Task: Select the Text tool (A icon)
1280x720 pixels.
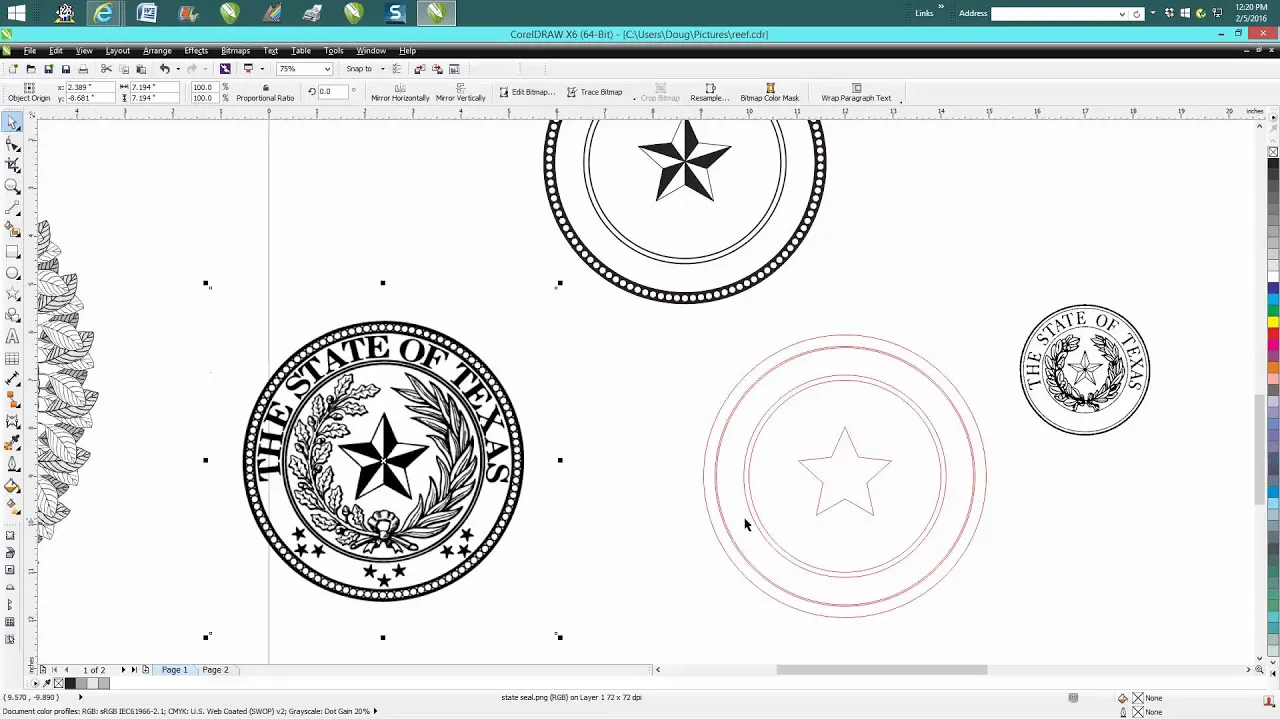Action: pyautogui.click(x=12, y=337)
